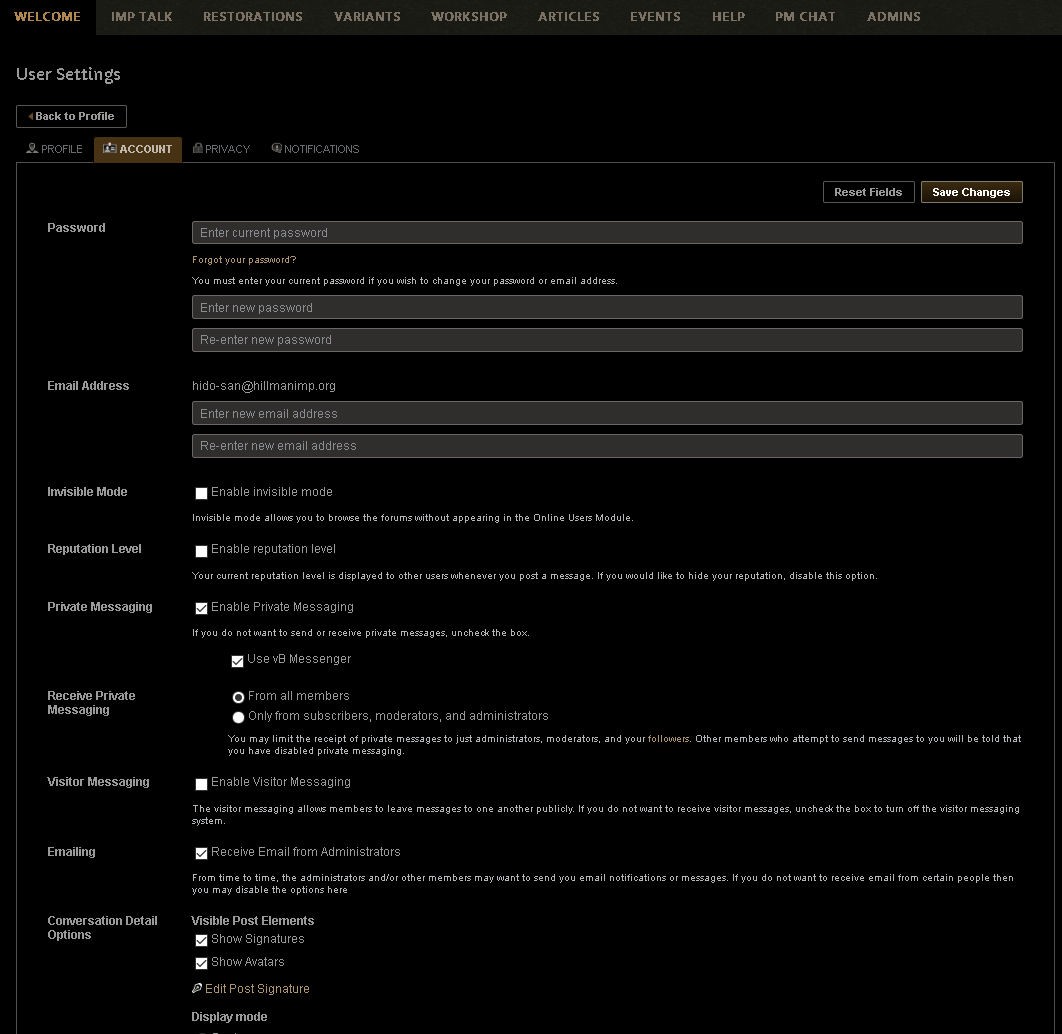1062x1034 pixels.
Task: Enable Visitor Messaging checkbox
Action: [201, 783]
